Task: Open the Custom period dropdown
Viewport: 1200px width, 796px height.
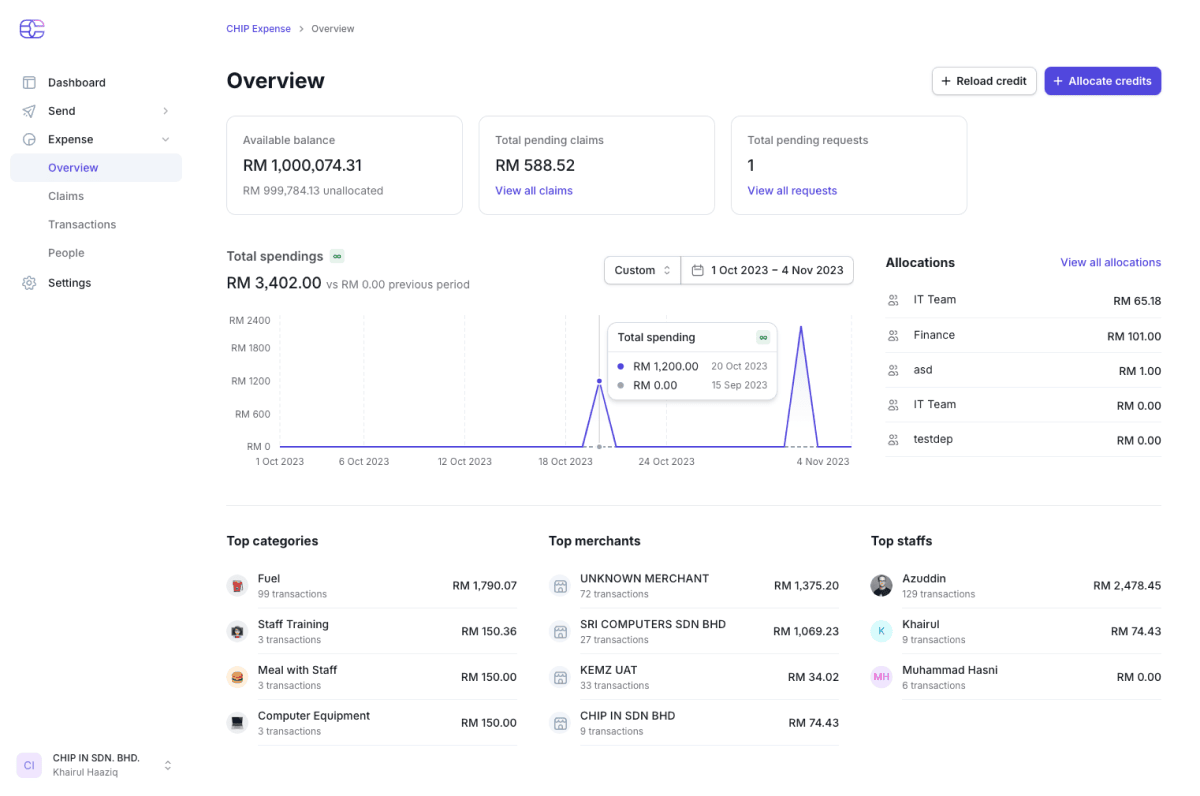Action: [x=642, y=270]
